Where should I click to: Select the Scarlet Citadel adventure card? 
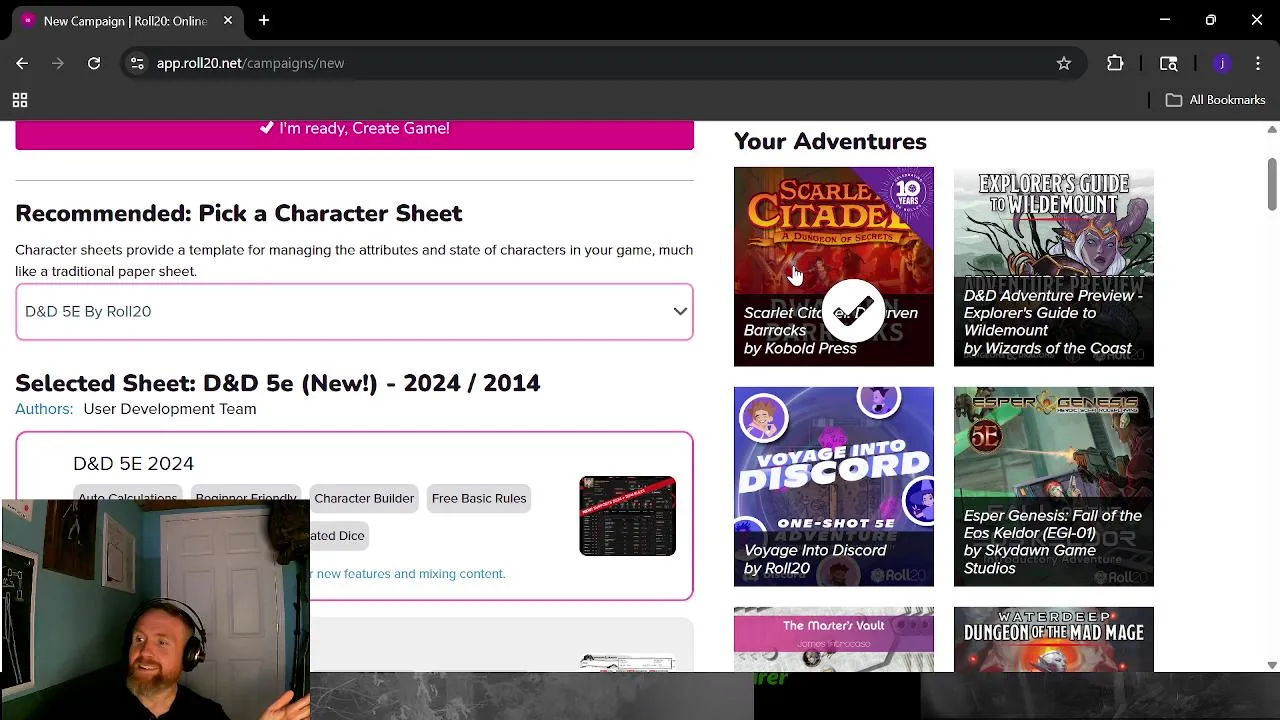pos(834,266)
